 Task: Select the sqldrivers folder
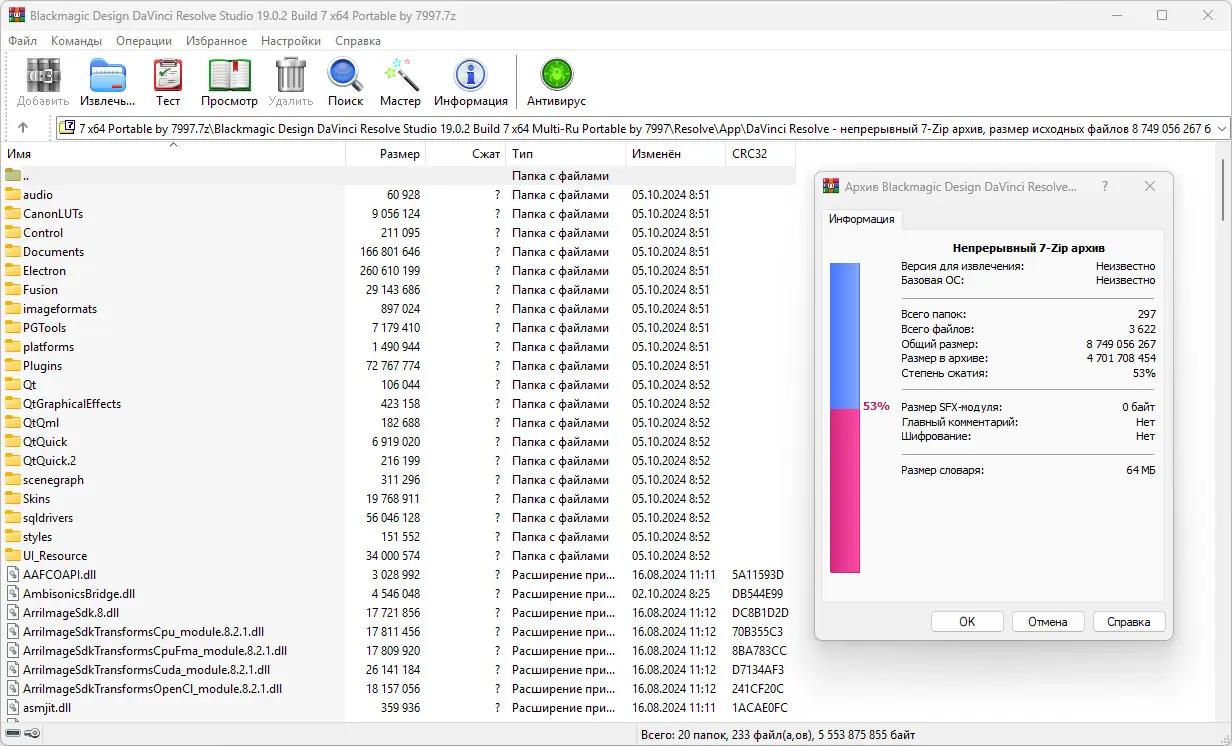[39, 518]
